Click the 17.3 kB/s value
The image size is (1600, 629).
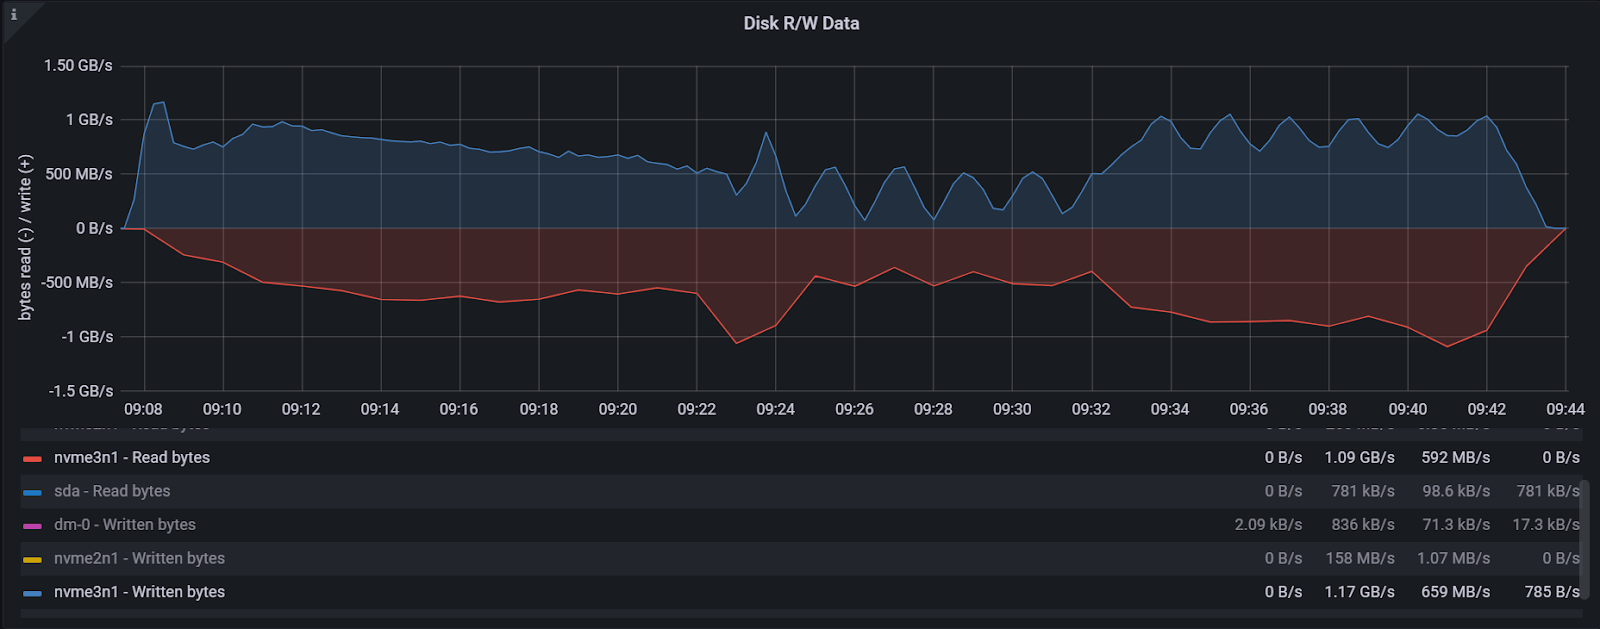1546,524
